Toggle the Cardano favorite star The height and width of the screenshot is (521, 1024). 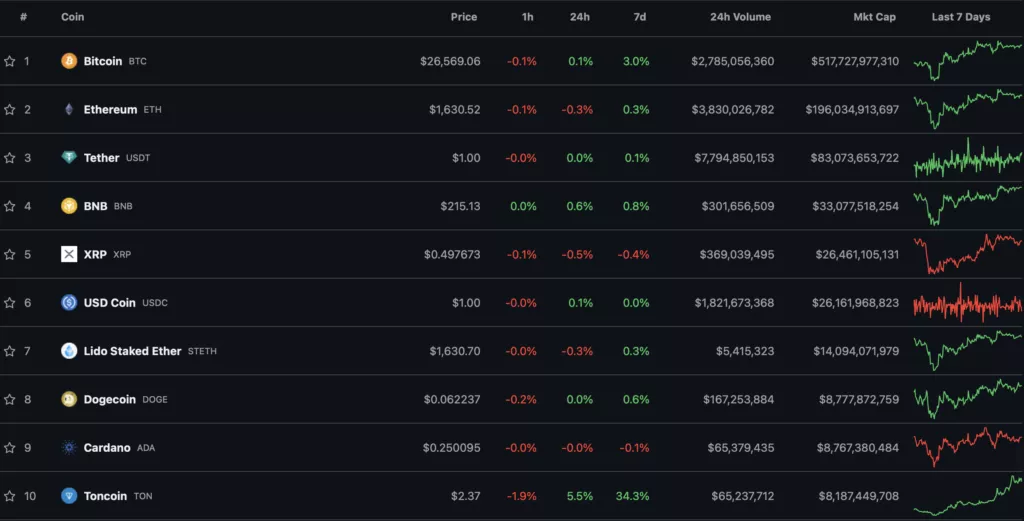tap(10, 447)
